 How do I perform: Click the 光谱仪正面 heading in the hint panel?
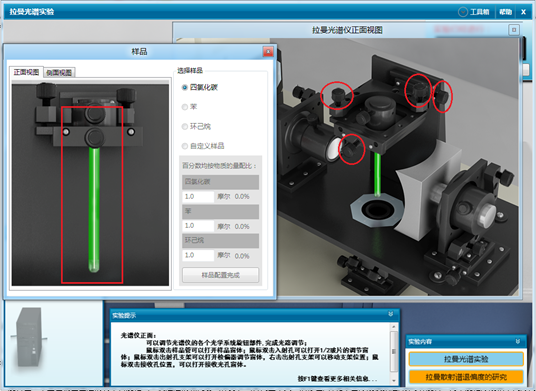[x=138, y=336]
